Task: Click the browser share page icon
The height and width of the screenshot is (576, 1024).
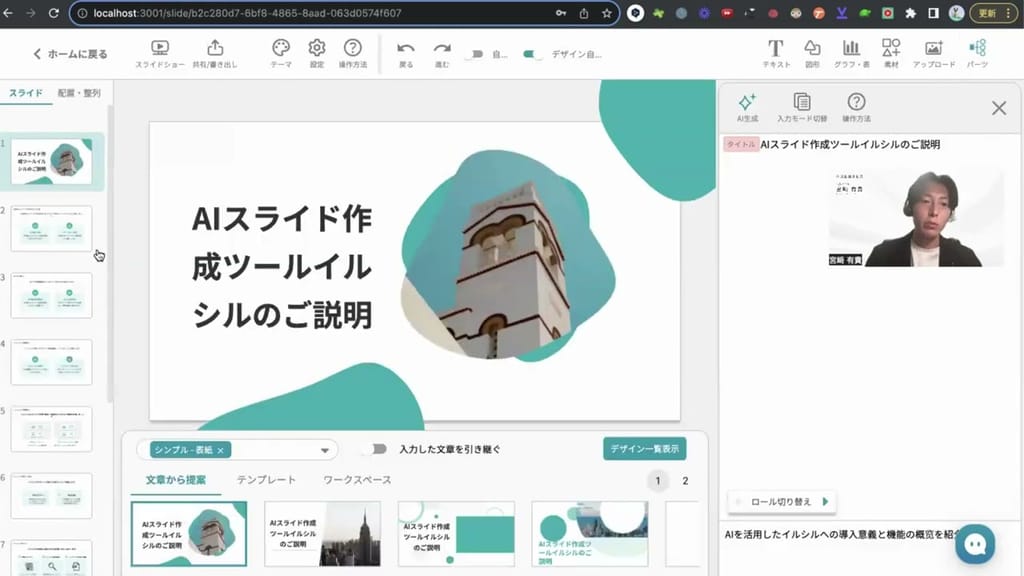Action: [584, 13]
